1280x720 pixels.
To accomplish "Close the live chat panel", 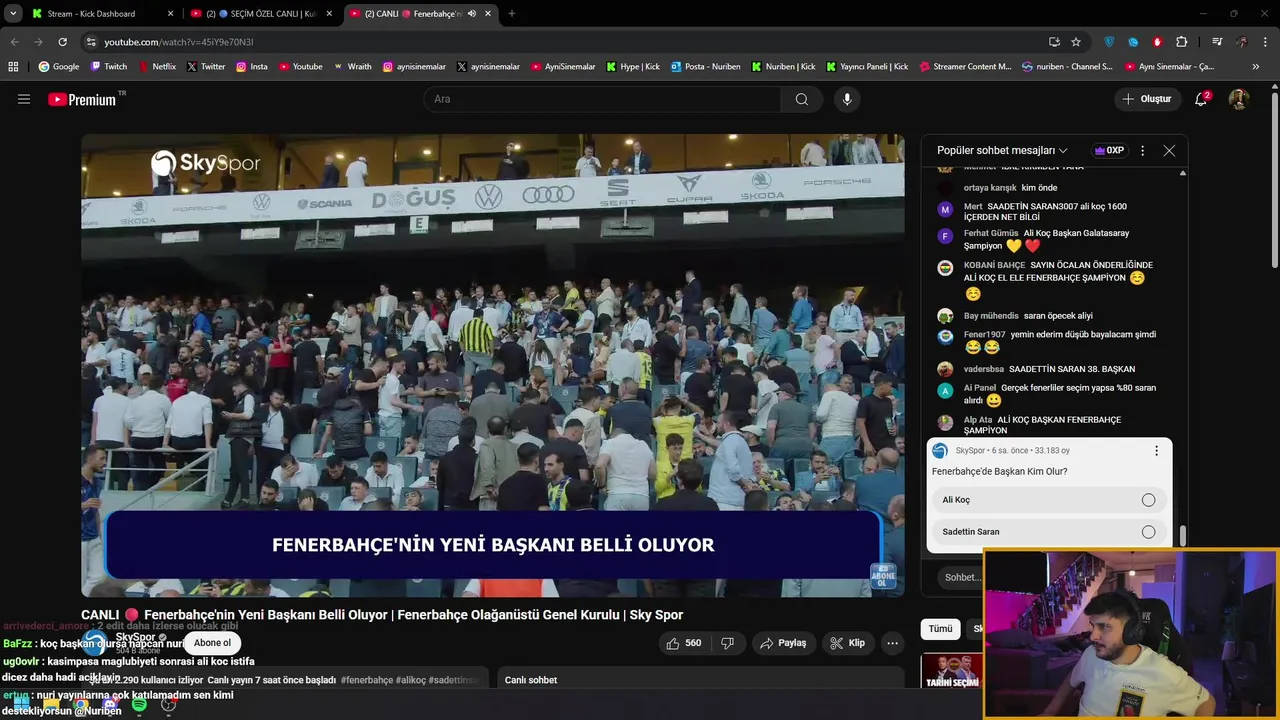I will pyautogui.click(x=1169, y=150).
